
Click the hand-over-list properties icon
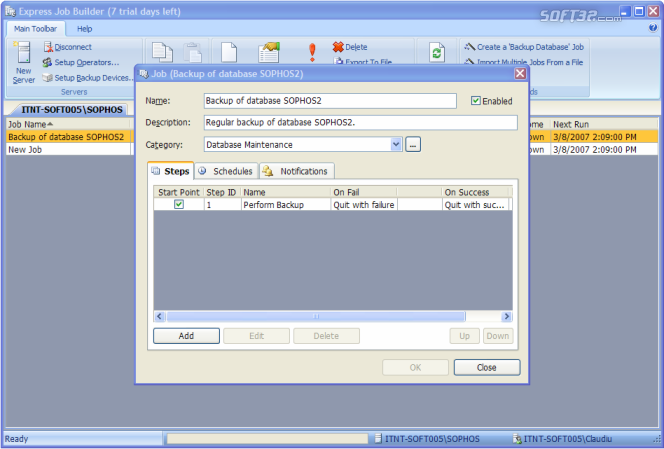coord(269,53)
